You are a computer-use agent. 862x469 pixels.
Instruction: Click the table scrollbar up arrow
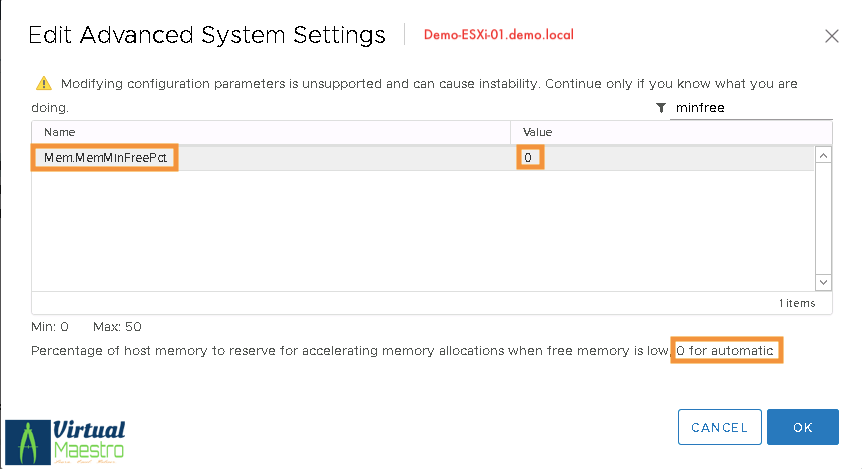(x=824, y=156)
